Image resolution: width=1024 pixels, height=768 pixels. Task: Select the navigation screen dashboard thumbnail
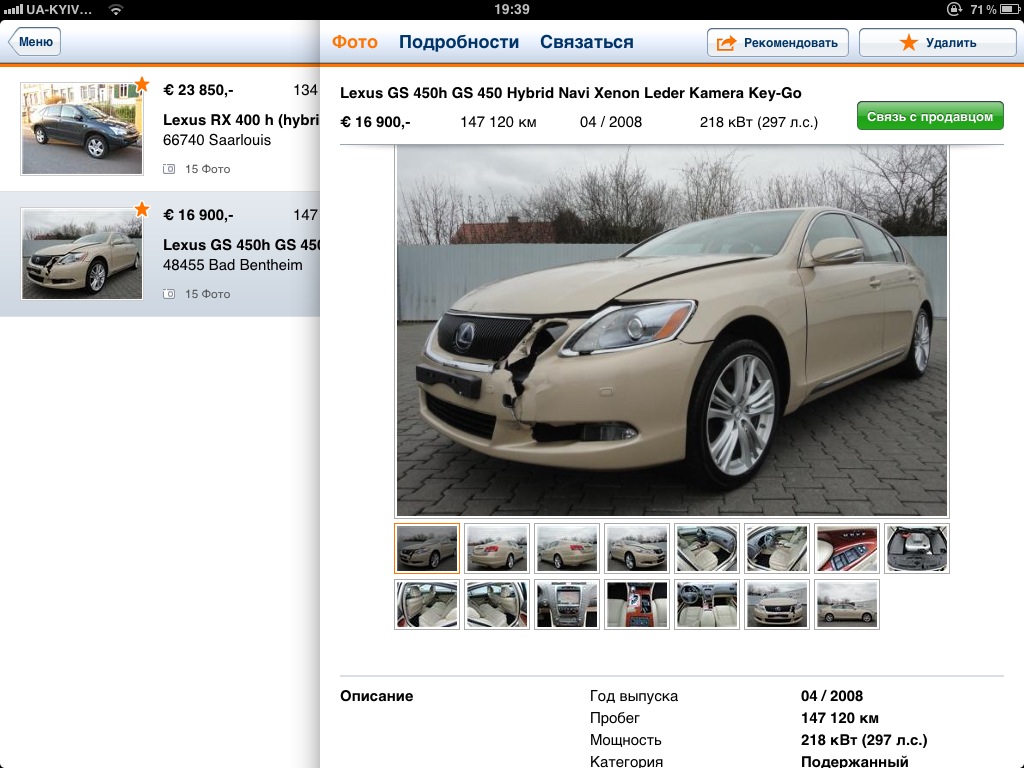point(567,604)
